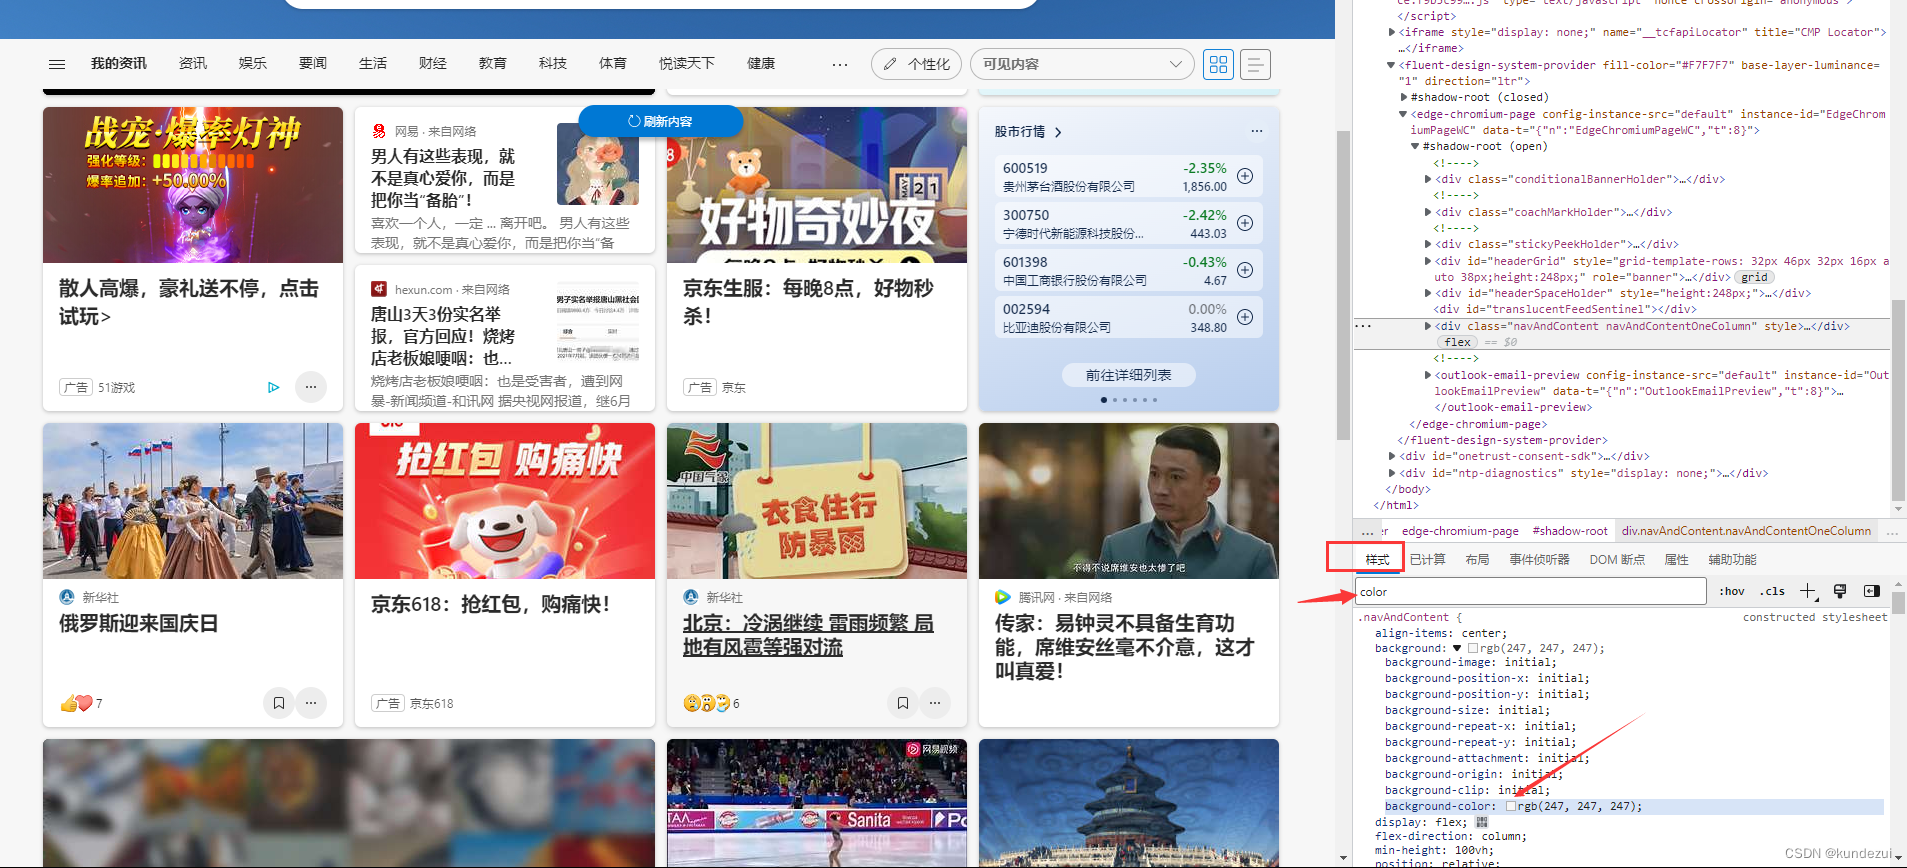Expand div conditionalBannerHolder node
Screen dimensions: 1907x868
coord(1428,179)
